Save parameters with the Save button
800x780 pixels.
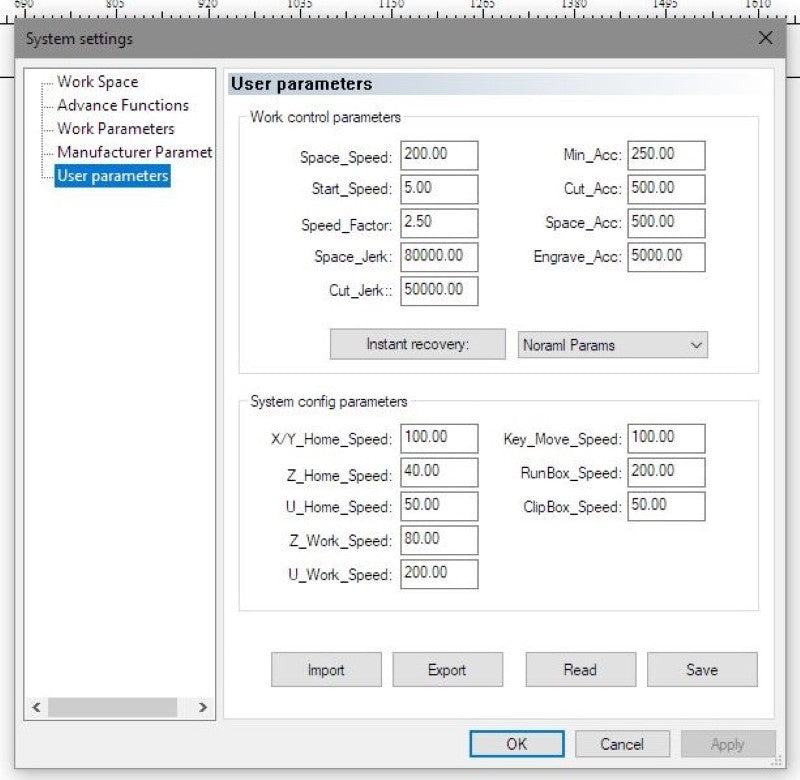pos(701,670)
